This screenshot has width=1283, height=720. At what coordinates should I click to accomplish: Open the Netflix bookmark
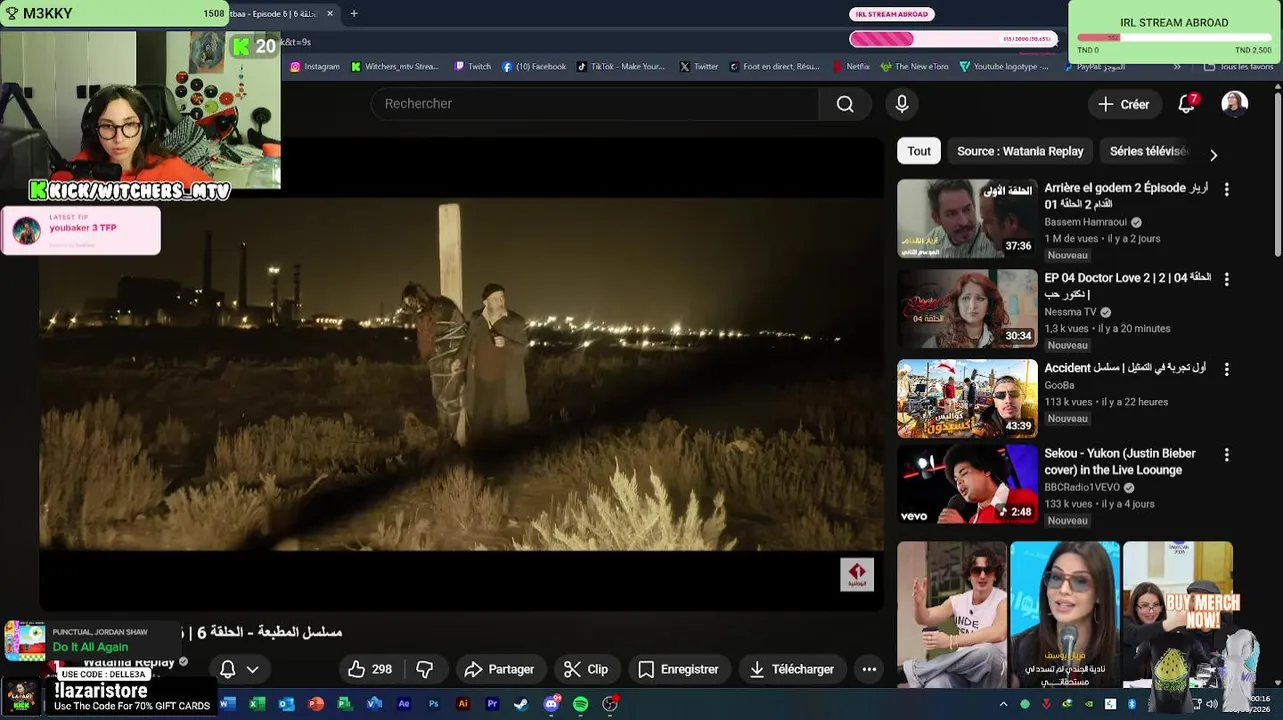tap(851, 67)
